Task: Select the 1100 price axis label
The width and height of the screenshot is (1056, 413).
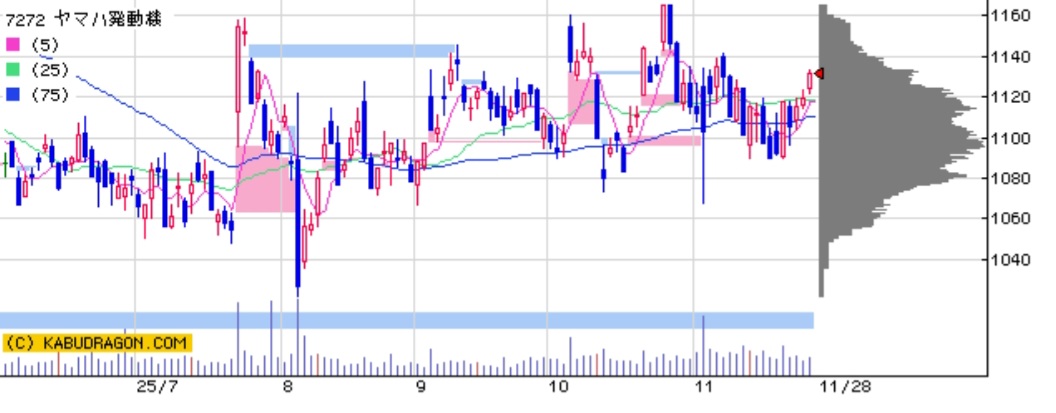Action: click(x=1011, y=138)
